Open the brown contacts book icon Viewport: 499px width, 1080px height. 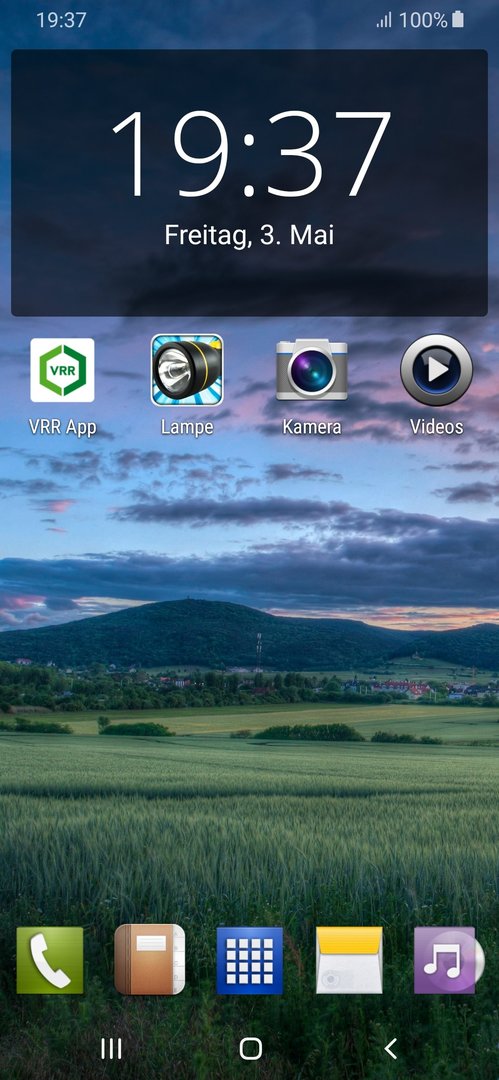click(150, 960)
